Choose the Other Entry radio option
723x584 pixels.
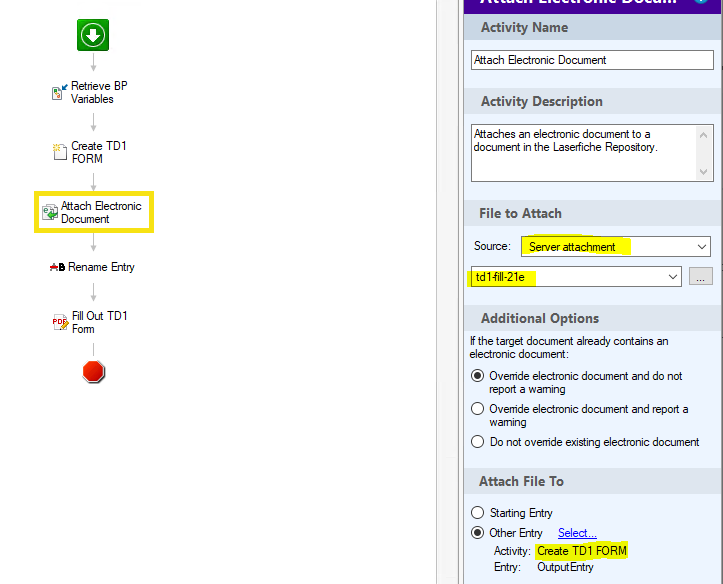(x=477, y=533)
